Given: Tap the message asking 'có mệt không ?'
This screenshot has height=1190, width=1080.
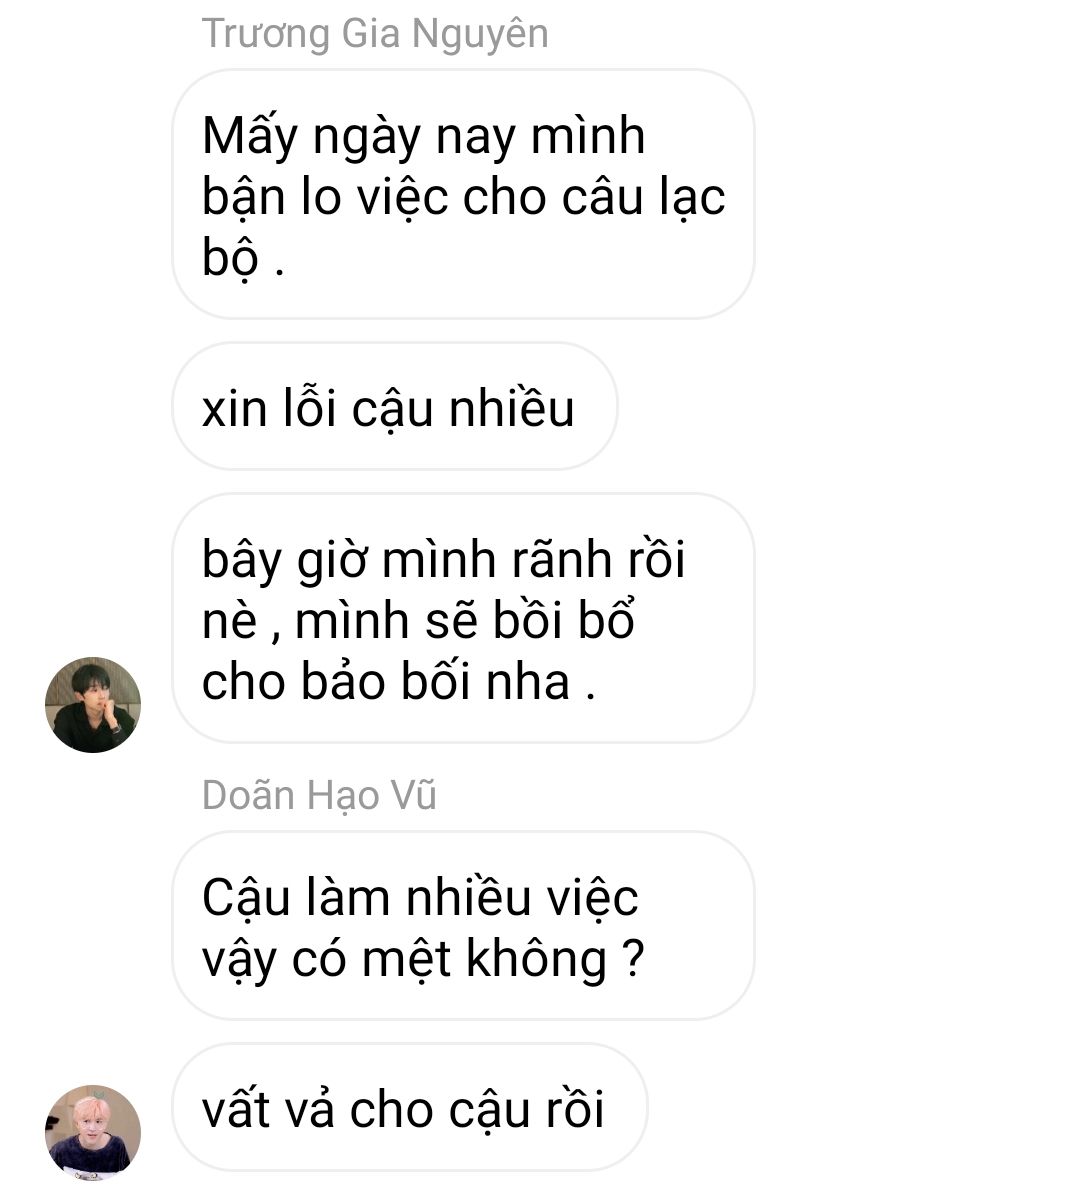Looking at the screenshot, I should 464,925.
